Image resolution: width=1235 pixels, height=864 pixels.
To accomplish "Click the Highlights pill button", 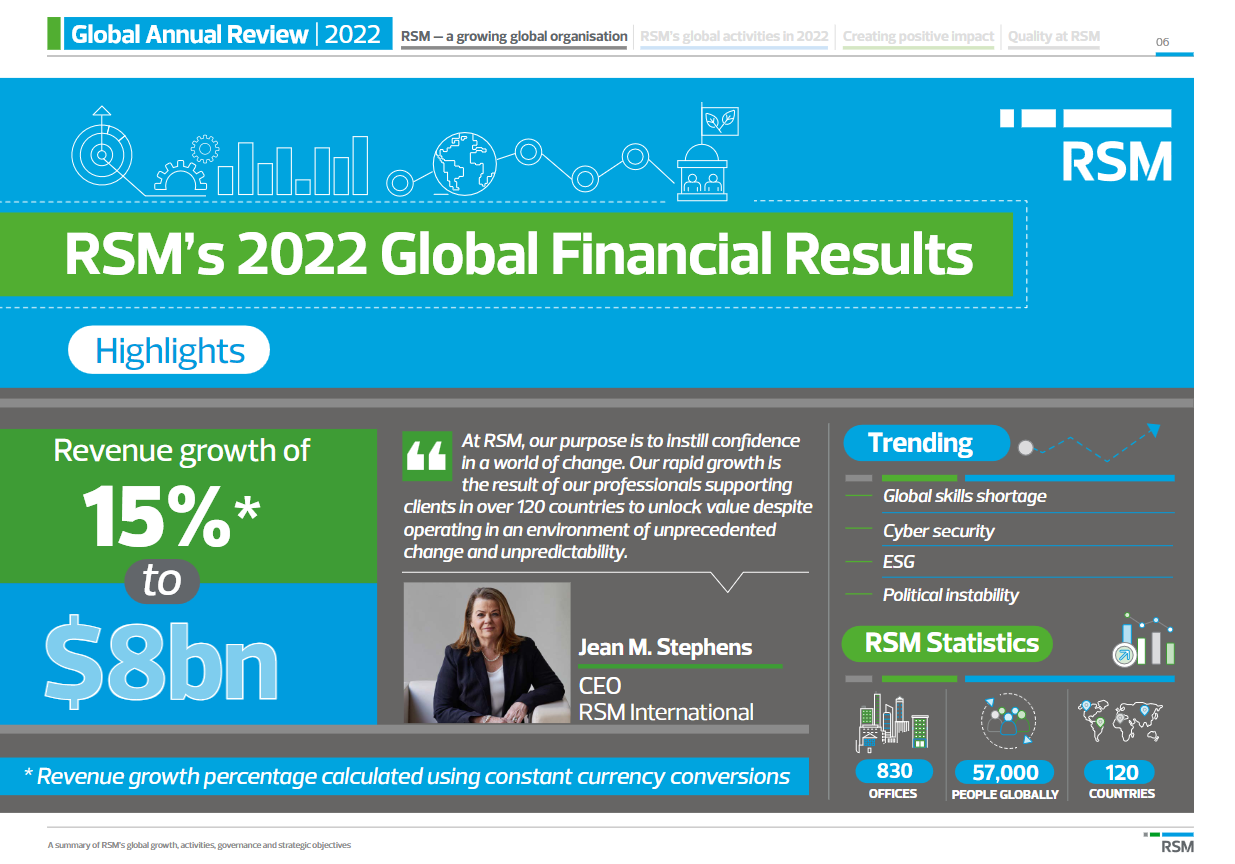I will click(169, 351).
